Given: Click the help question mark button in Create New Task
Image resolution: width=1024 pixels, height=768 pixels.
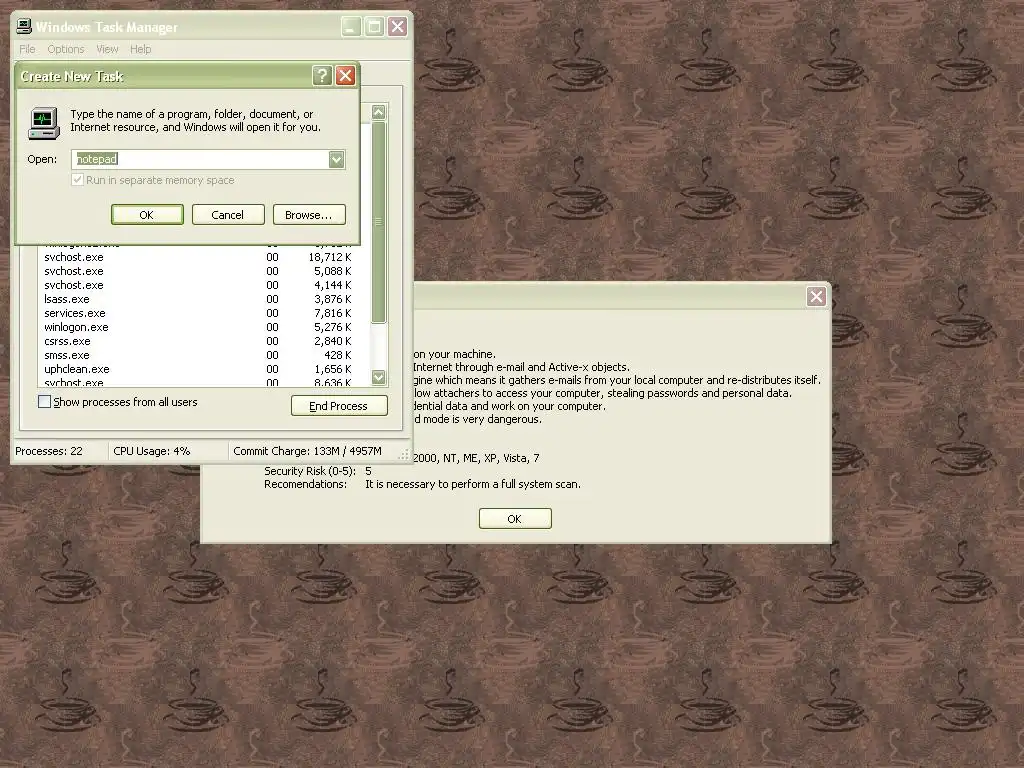Looking at the screenshot, I should click(x=322, y=76).
